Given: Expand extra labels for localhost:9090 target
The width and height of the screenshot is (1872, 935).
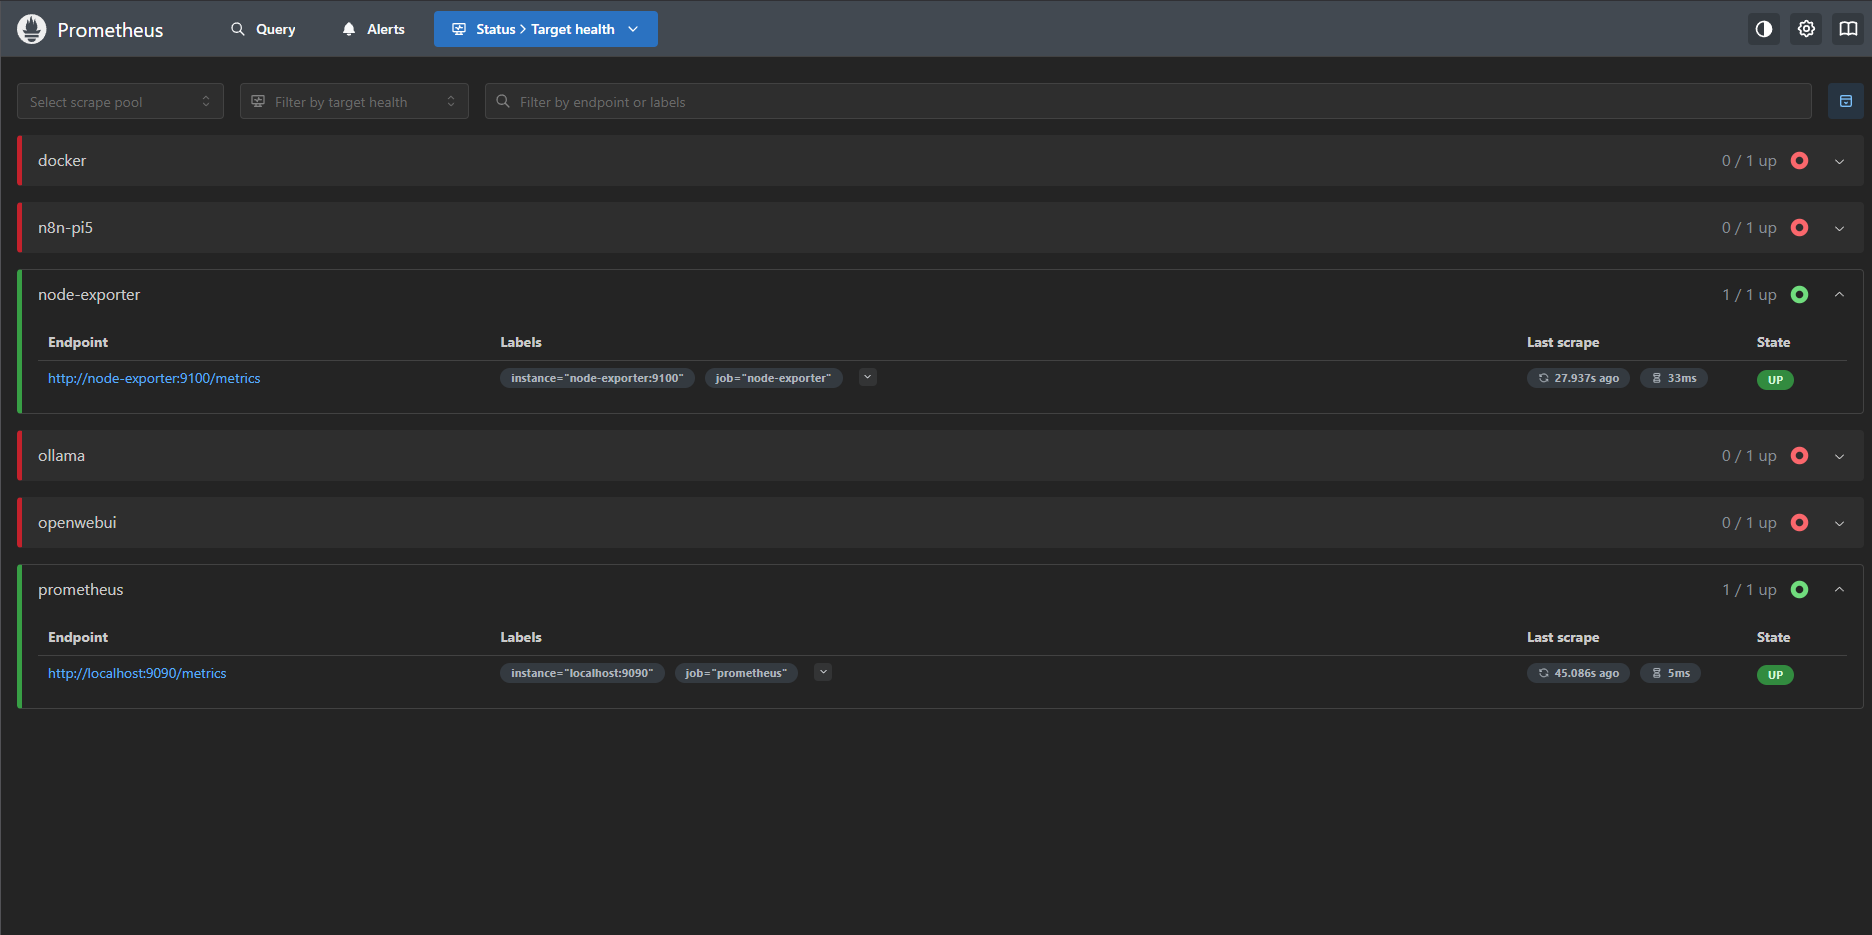Looking at the screenshot, I should point(823,672).
